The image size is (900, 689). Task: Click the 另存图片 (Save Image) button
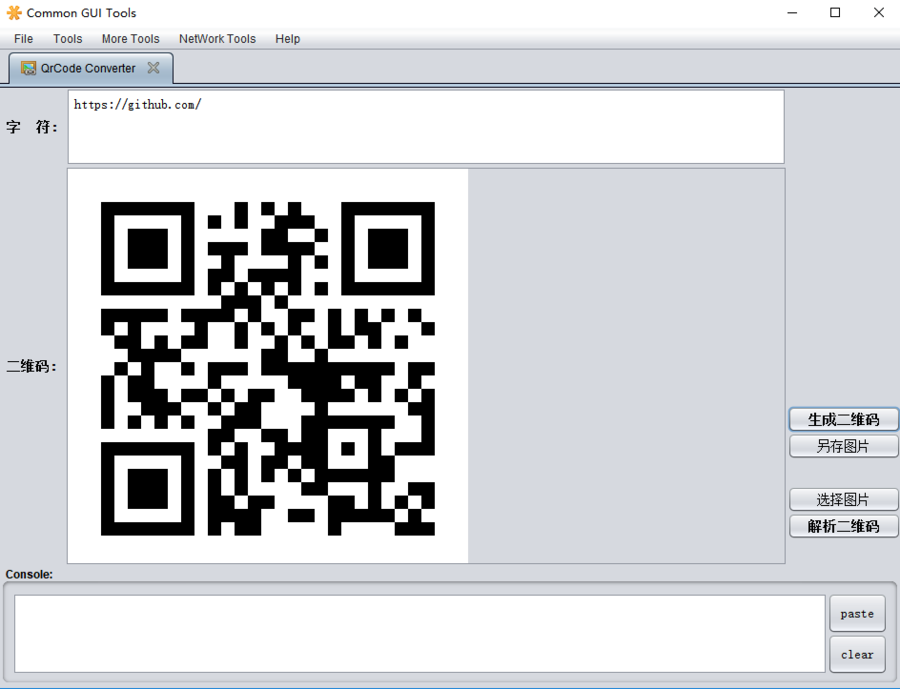pyautogui.click(x=843, y=446)
